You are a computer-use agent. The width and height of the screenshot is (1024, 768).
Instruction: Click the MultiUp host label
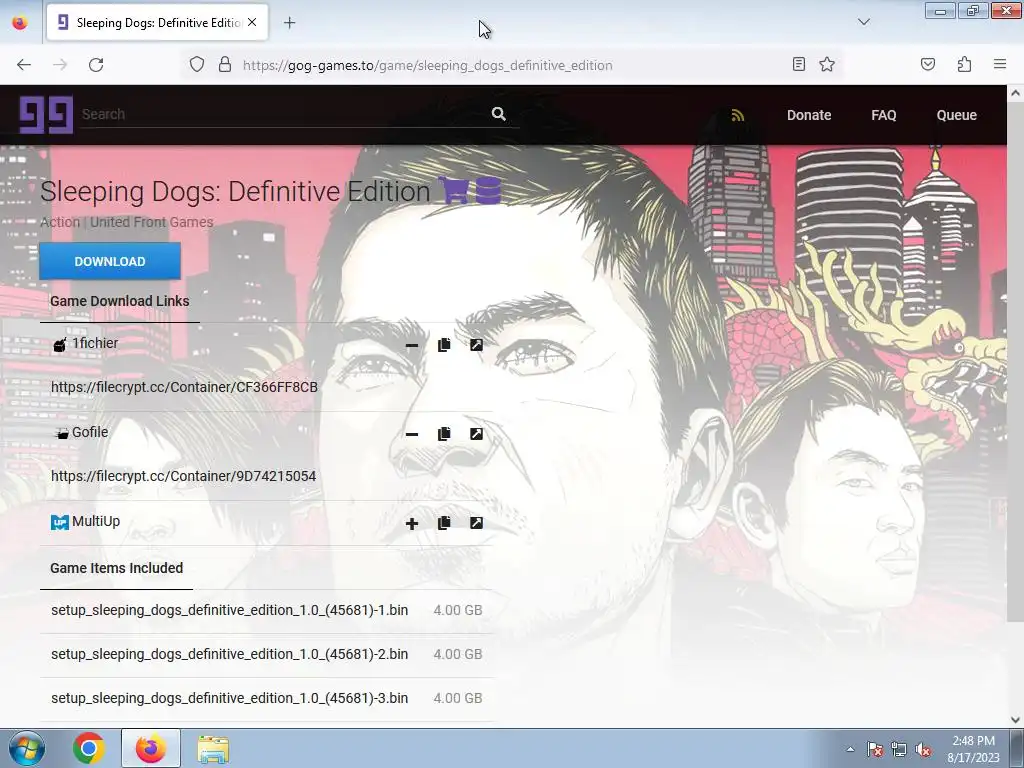[x=96, y=521]
